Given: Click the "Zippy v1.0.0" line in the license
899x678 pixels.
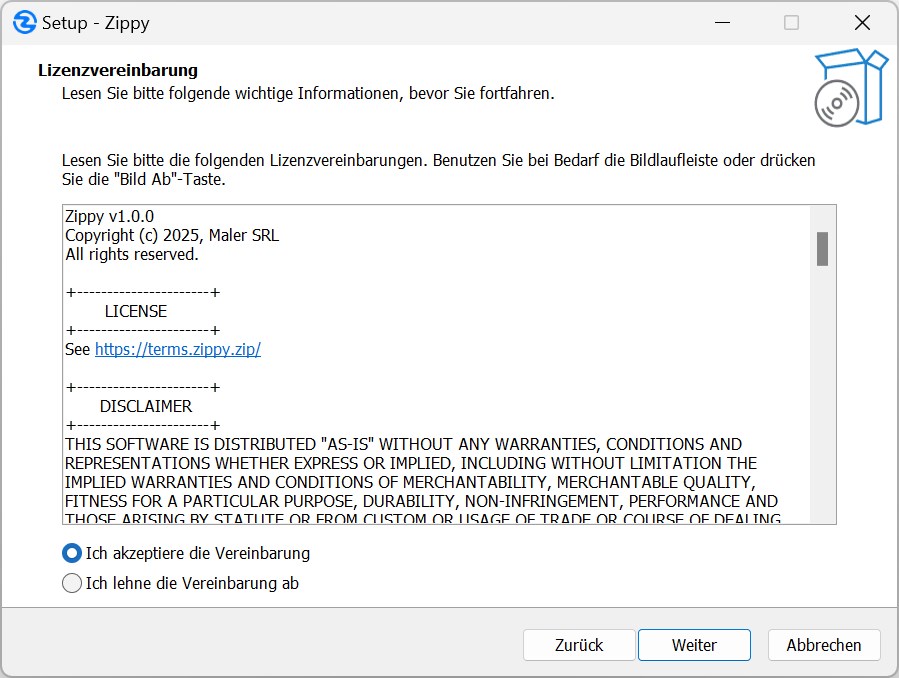Looking at the screenshot, I should (110, 216).
